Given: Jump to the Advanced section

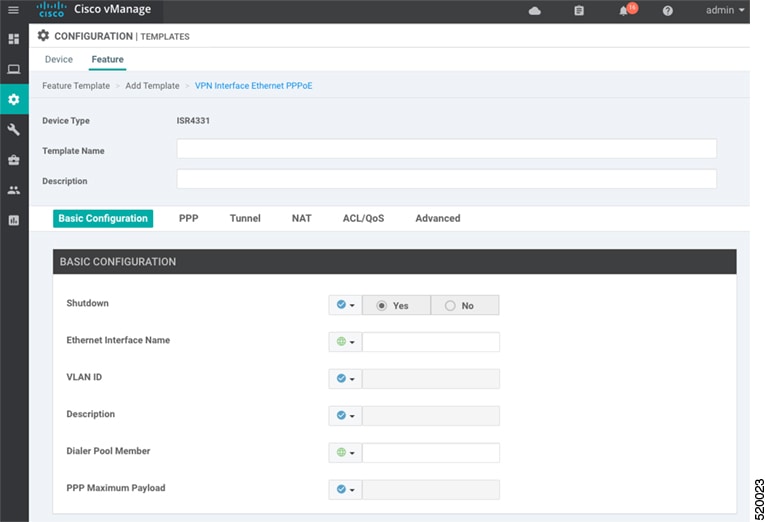Looking at the screenshot, I should pos(438,219).
